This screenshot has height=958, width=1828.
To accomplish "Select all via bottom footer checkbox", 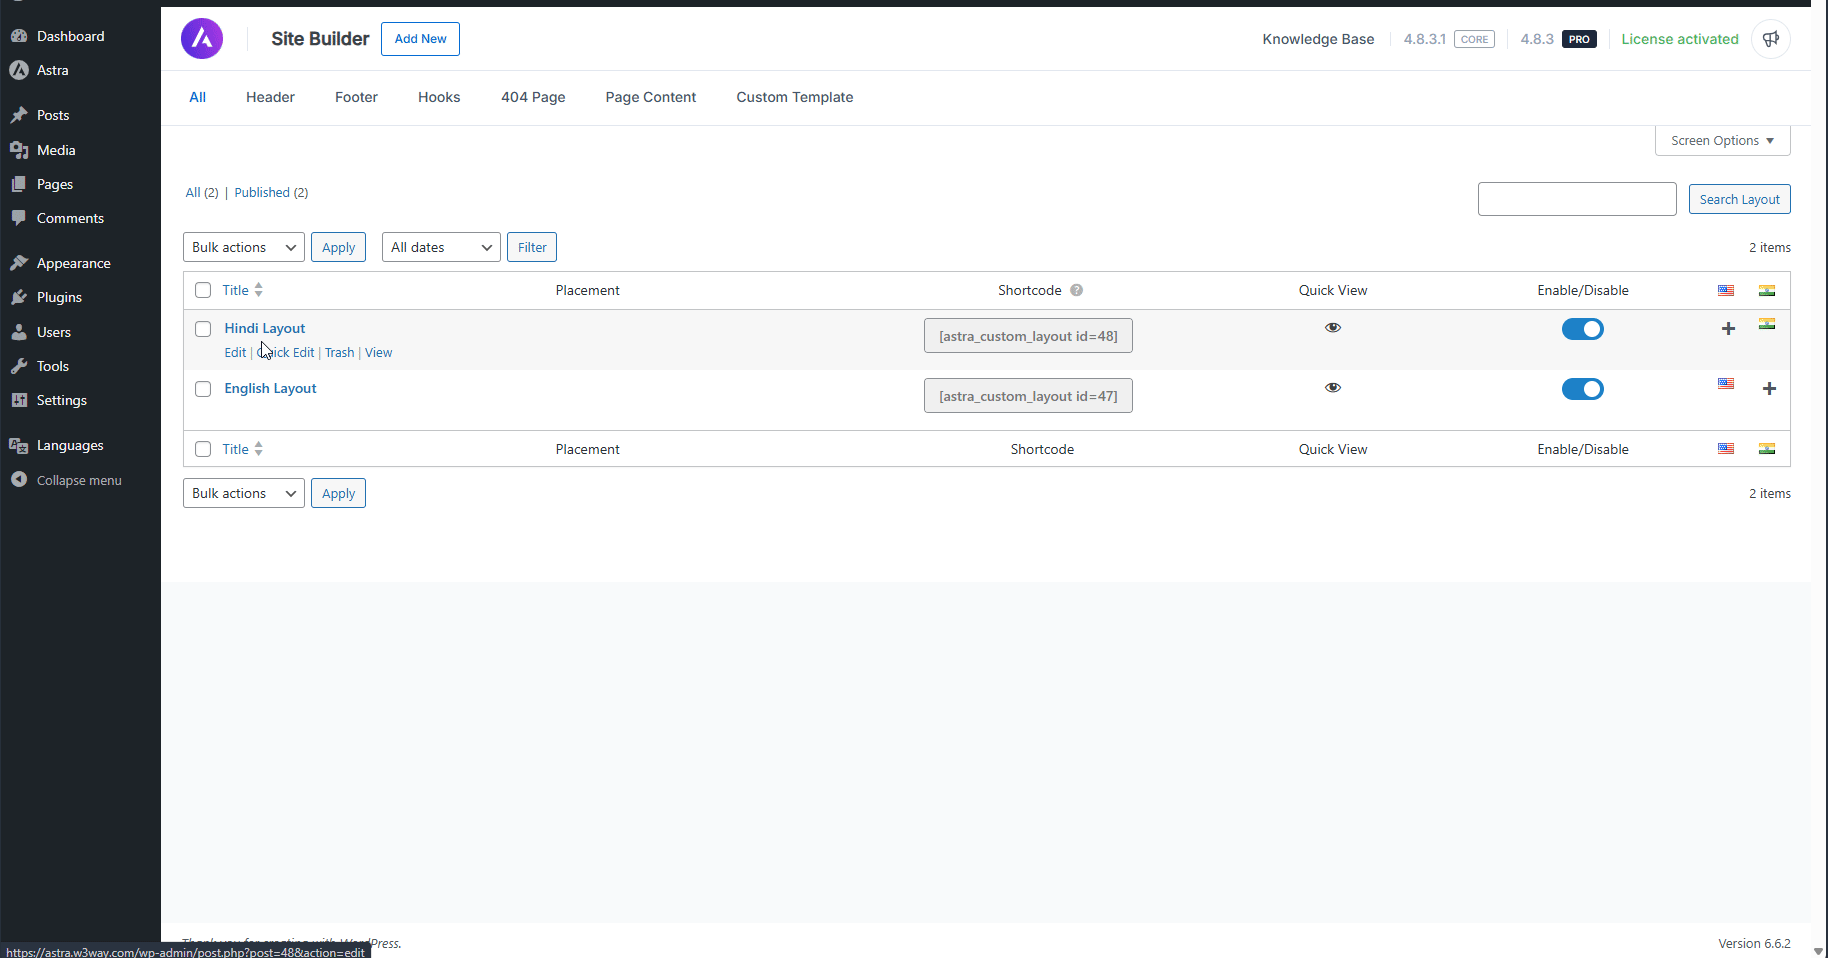I will 203,449.
